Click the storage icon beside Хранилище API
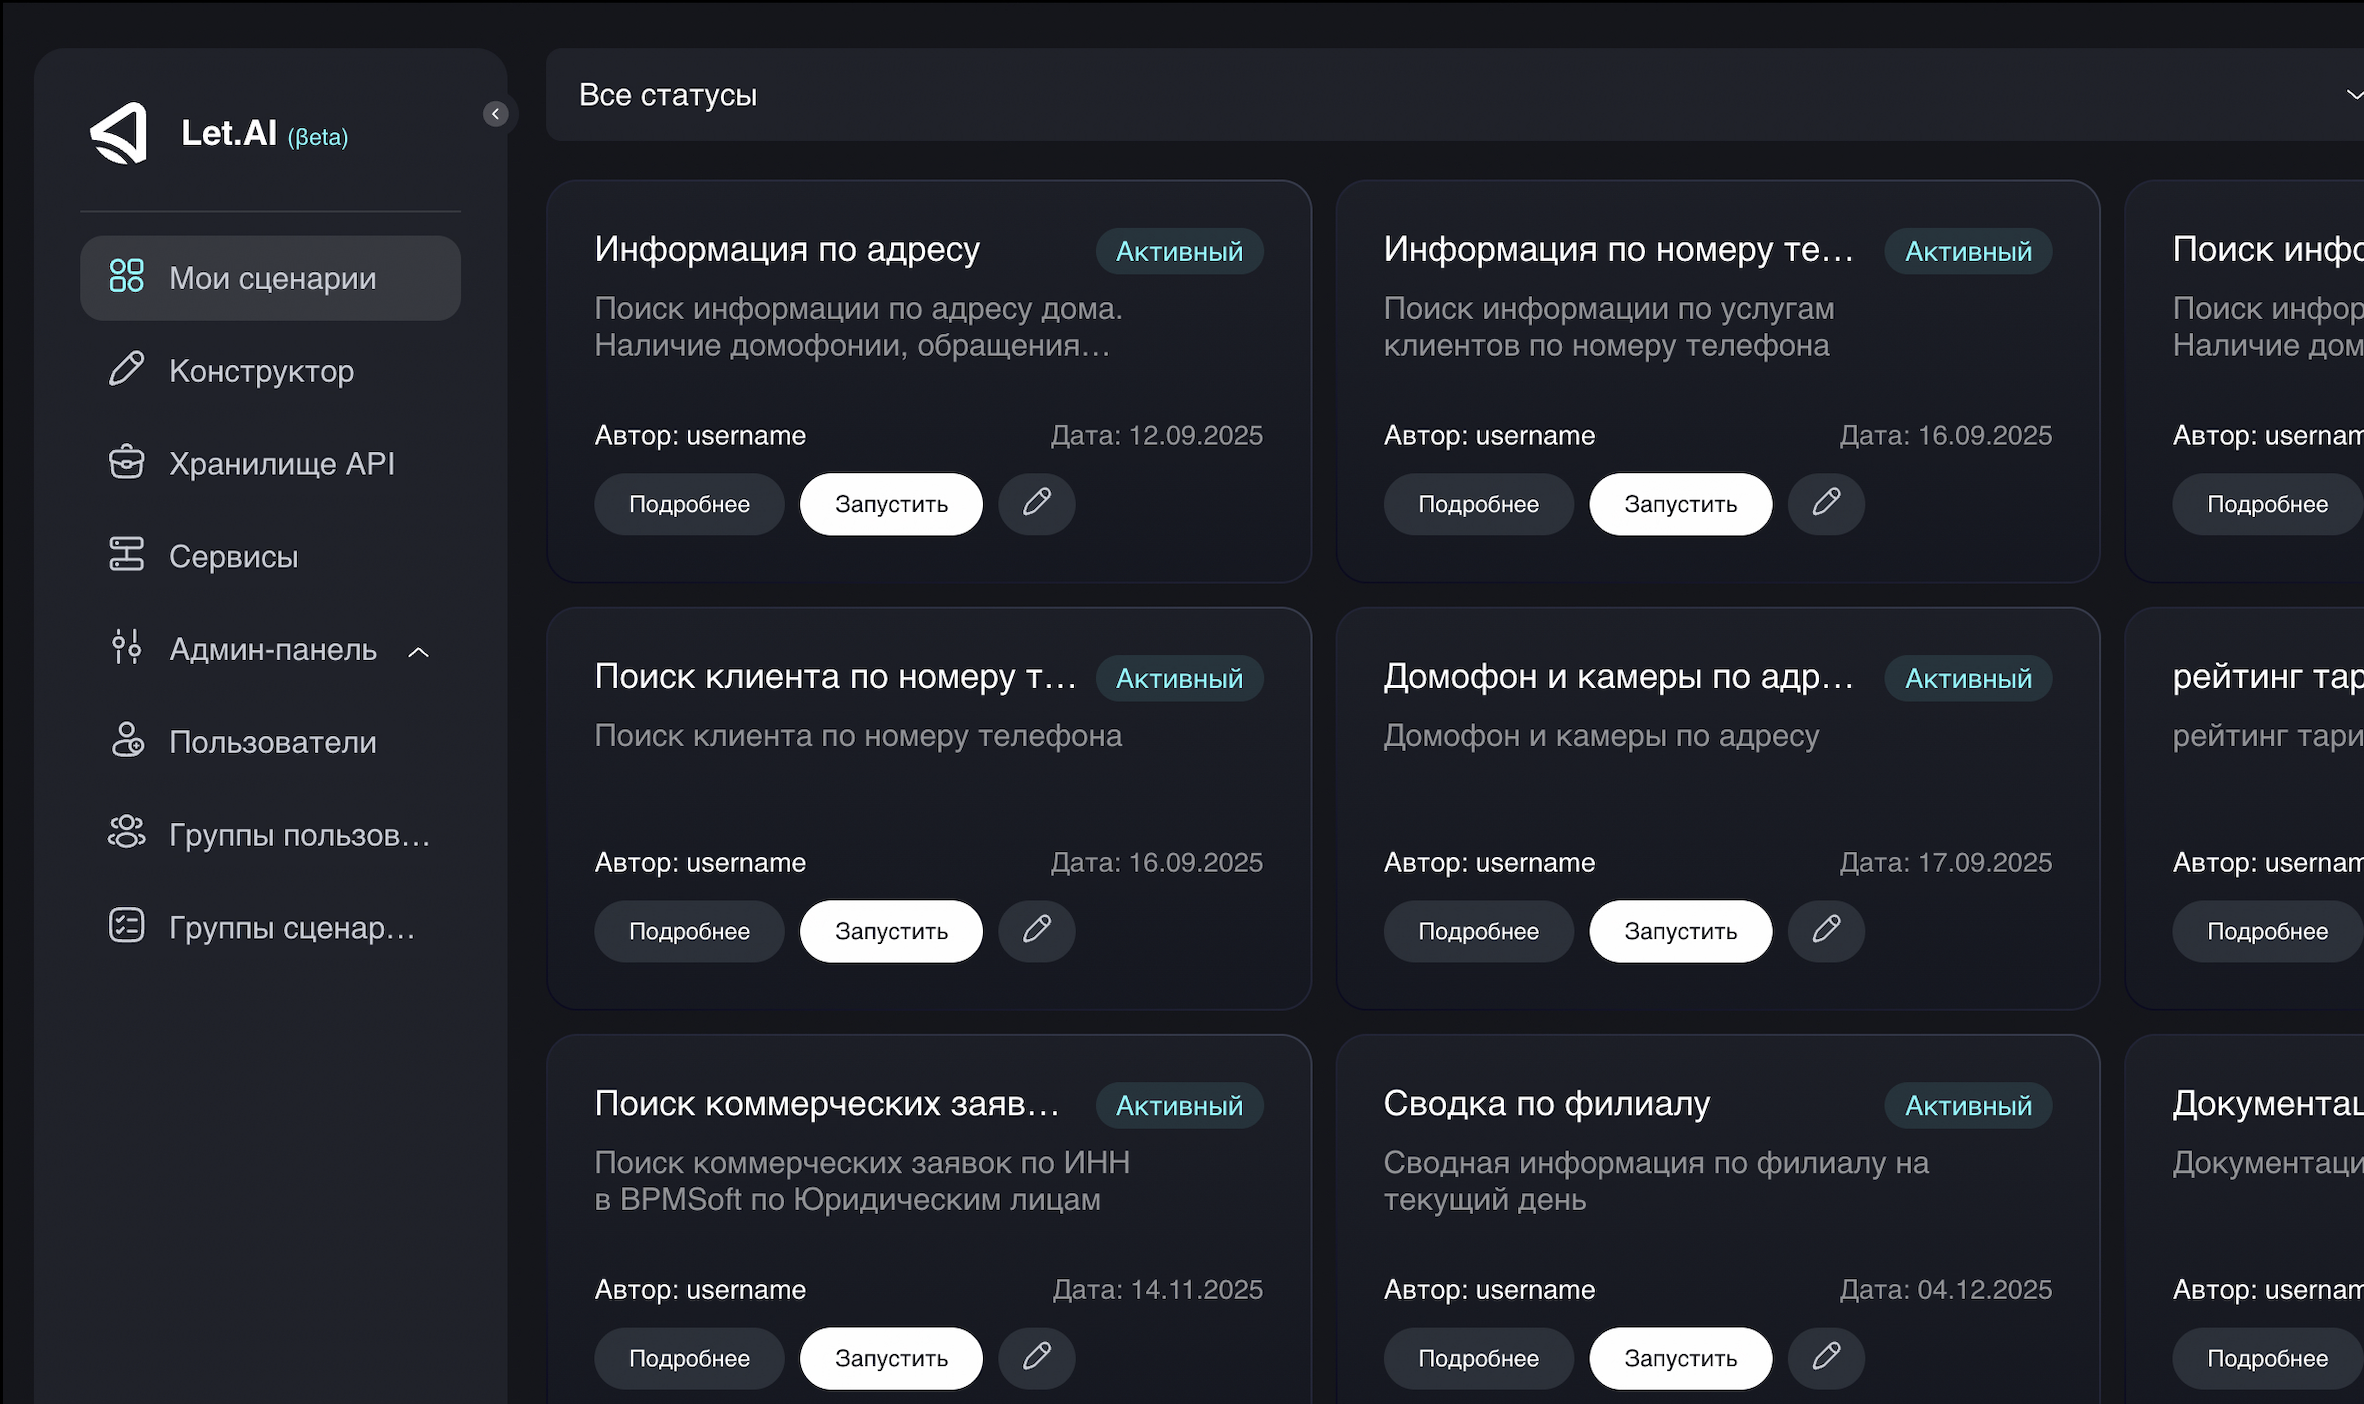Image resolution: width=2364 pixels, height=1404 pixels. coord(127,462)
